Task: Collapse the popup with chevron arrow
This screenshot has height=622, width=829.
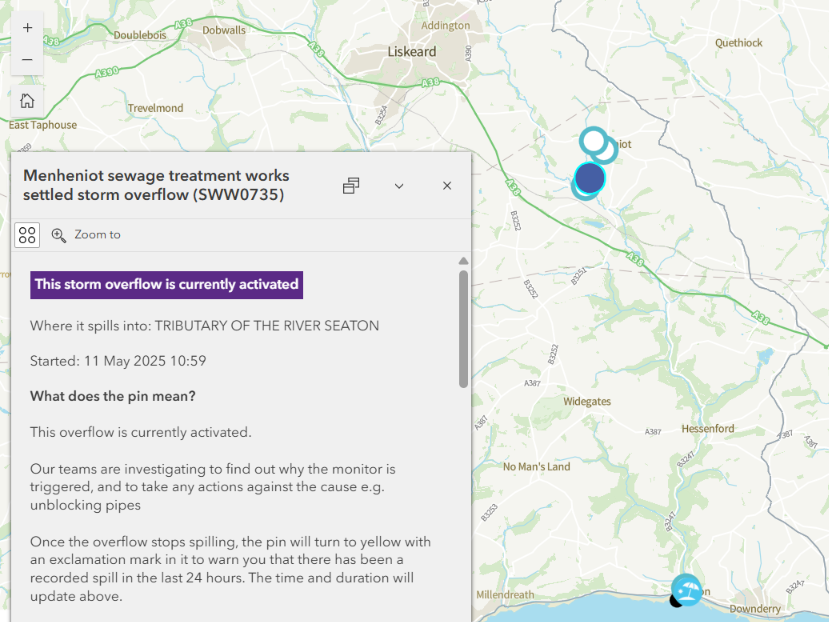Action: [x=399, y=186]
